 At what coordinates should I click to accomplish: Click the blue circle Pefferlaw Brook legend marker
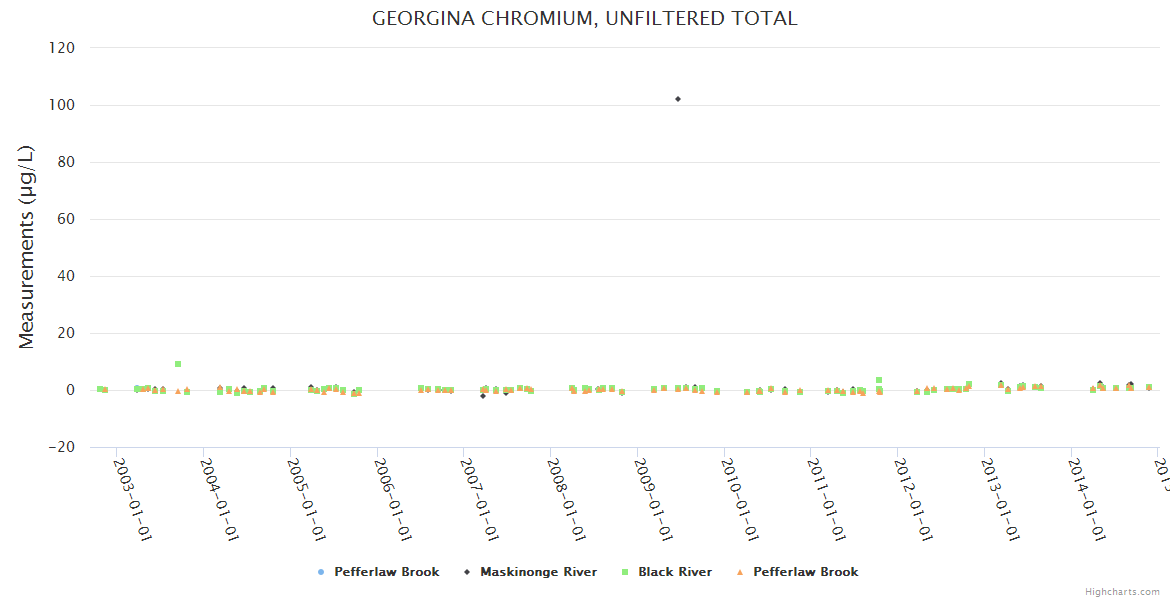tap(320, 572)
